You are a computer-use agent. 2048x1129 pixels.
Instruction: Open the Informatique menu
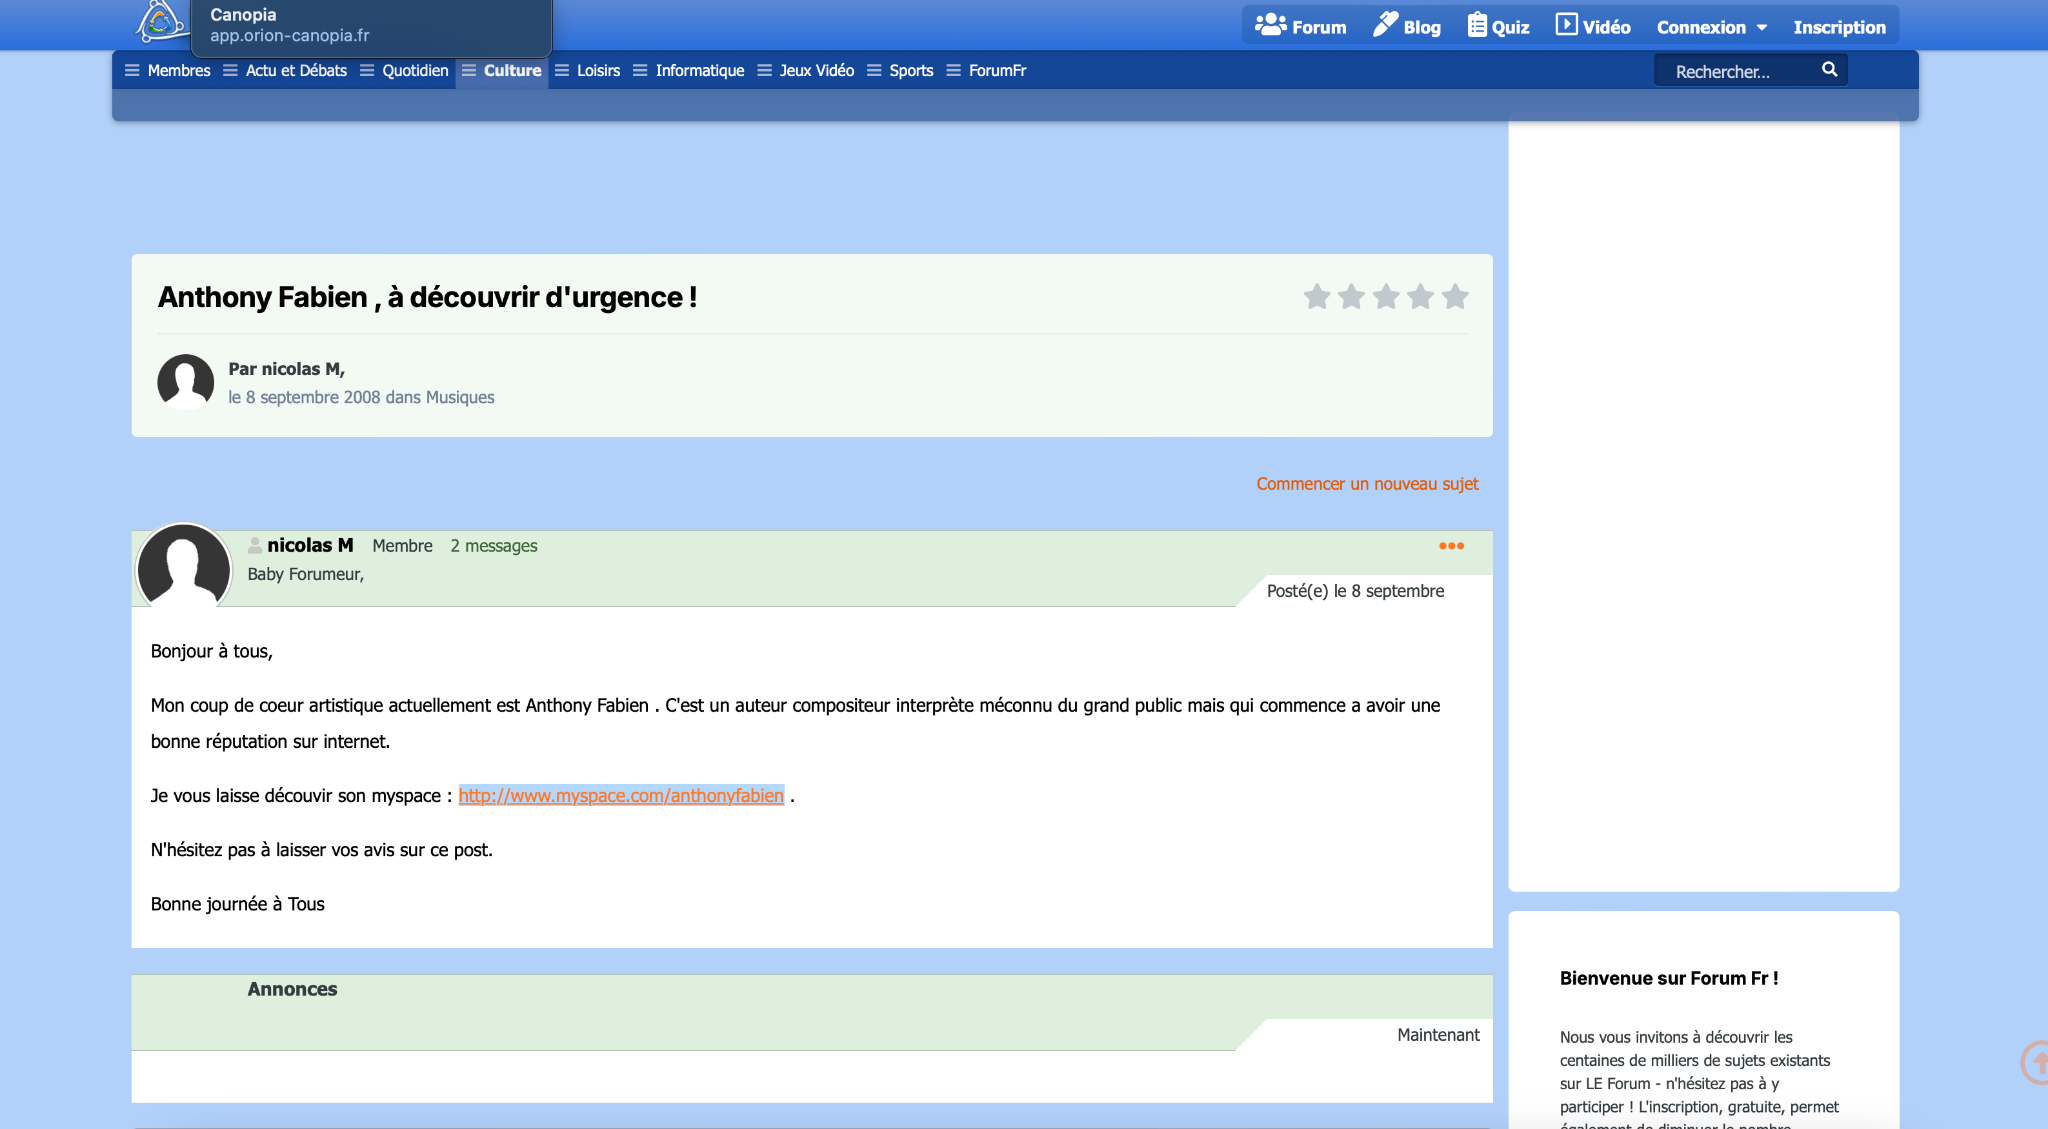click(x=689, y=70)
